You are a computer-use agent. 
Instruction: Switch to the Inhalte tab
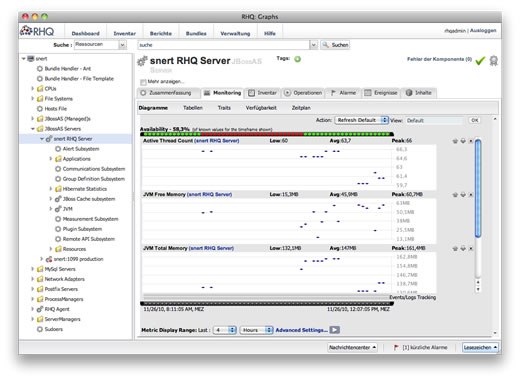pyautogui.click(x=419, y=93)
